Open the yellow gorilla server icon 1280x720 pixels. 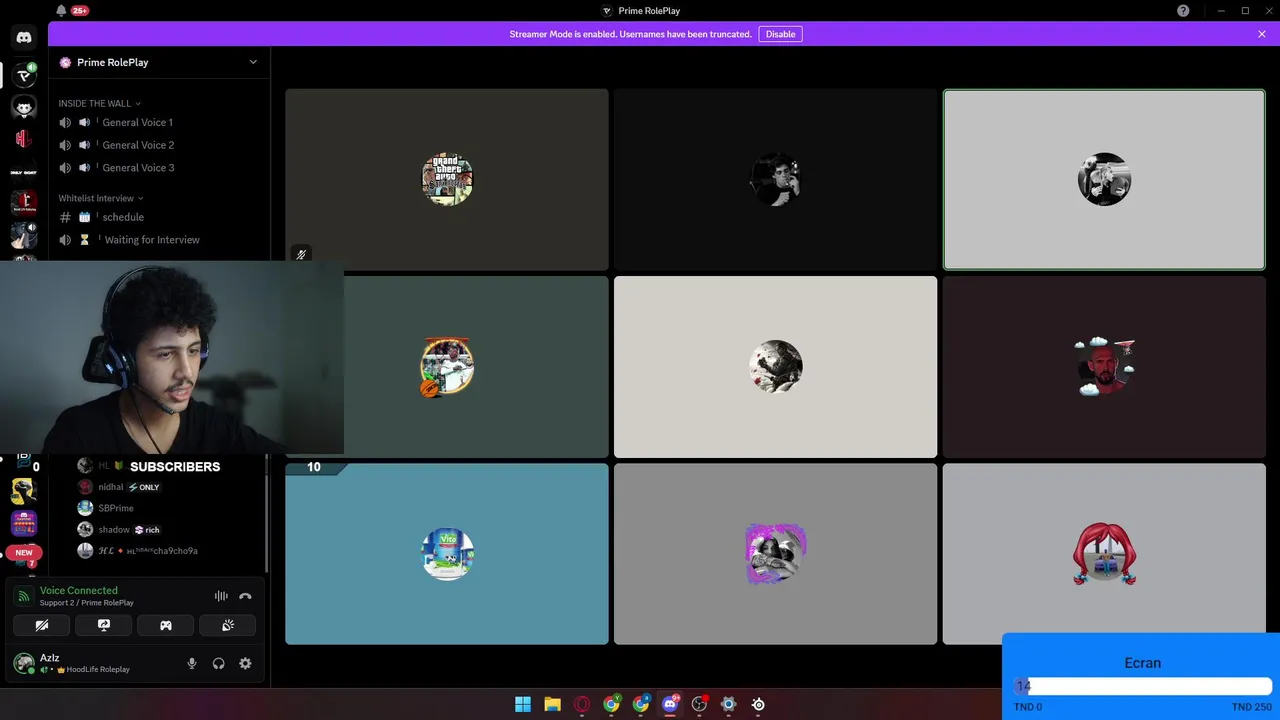[24, 490]
